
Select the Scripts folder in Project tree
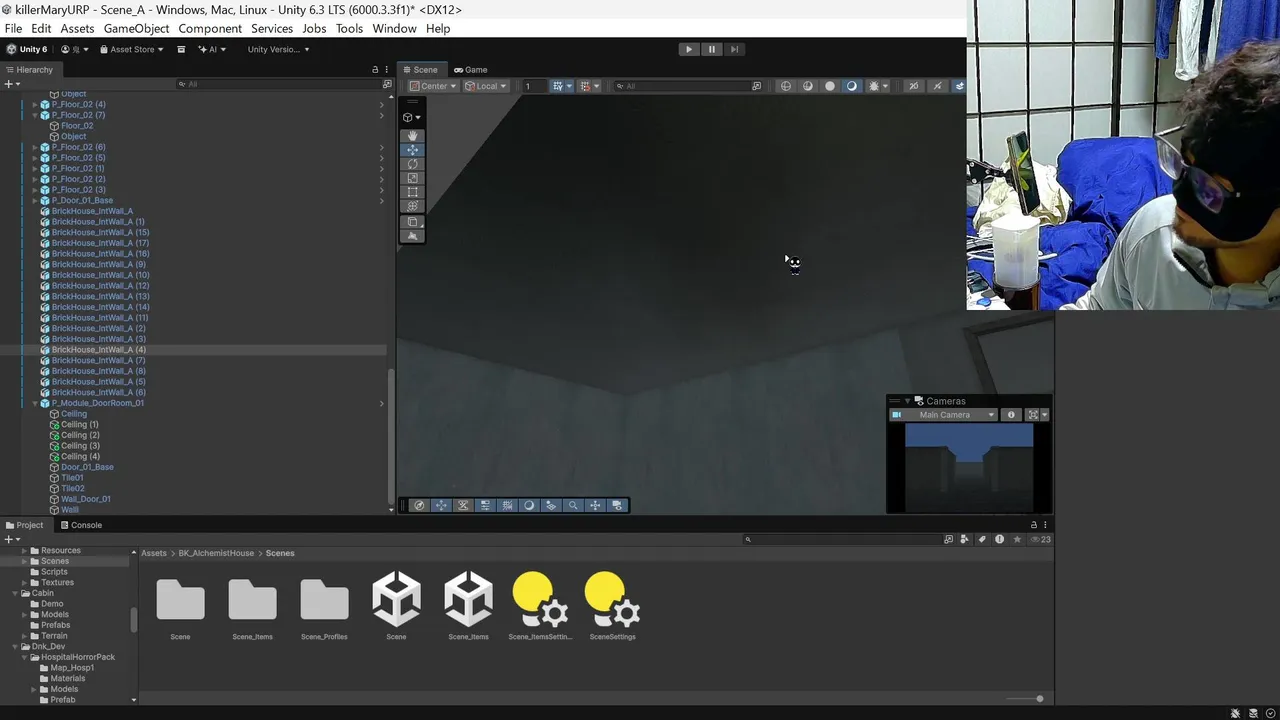point(54,572)
